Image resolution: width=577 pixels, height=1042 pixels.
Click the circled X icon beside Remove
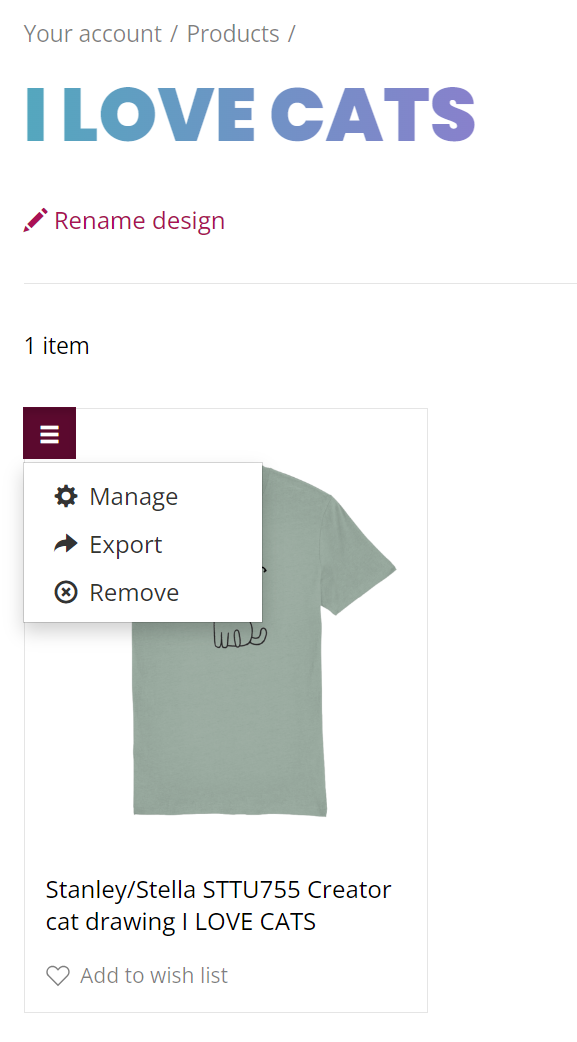65,592
